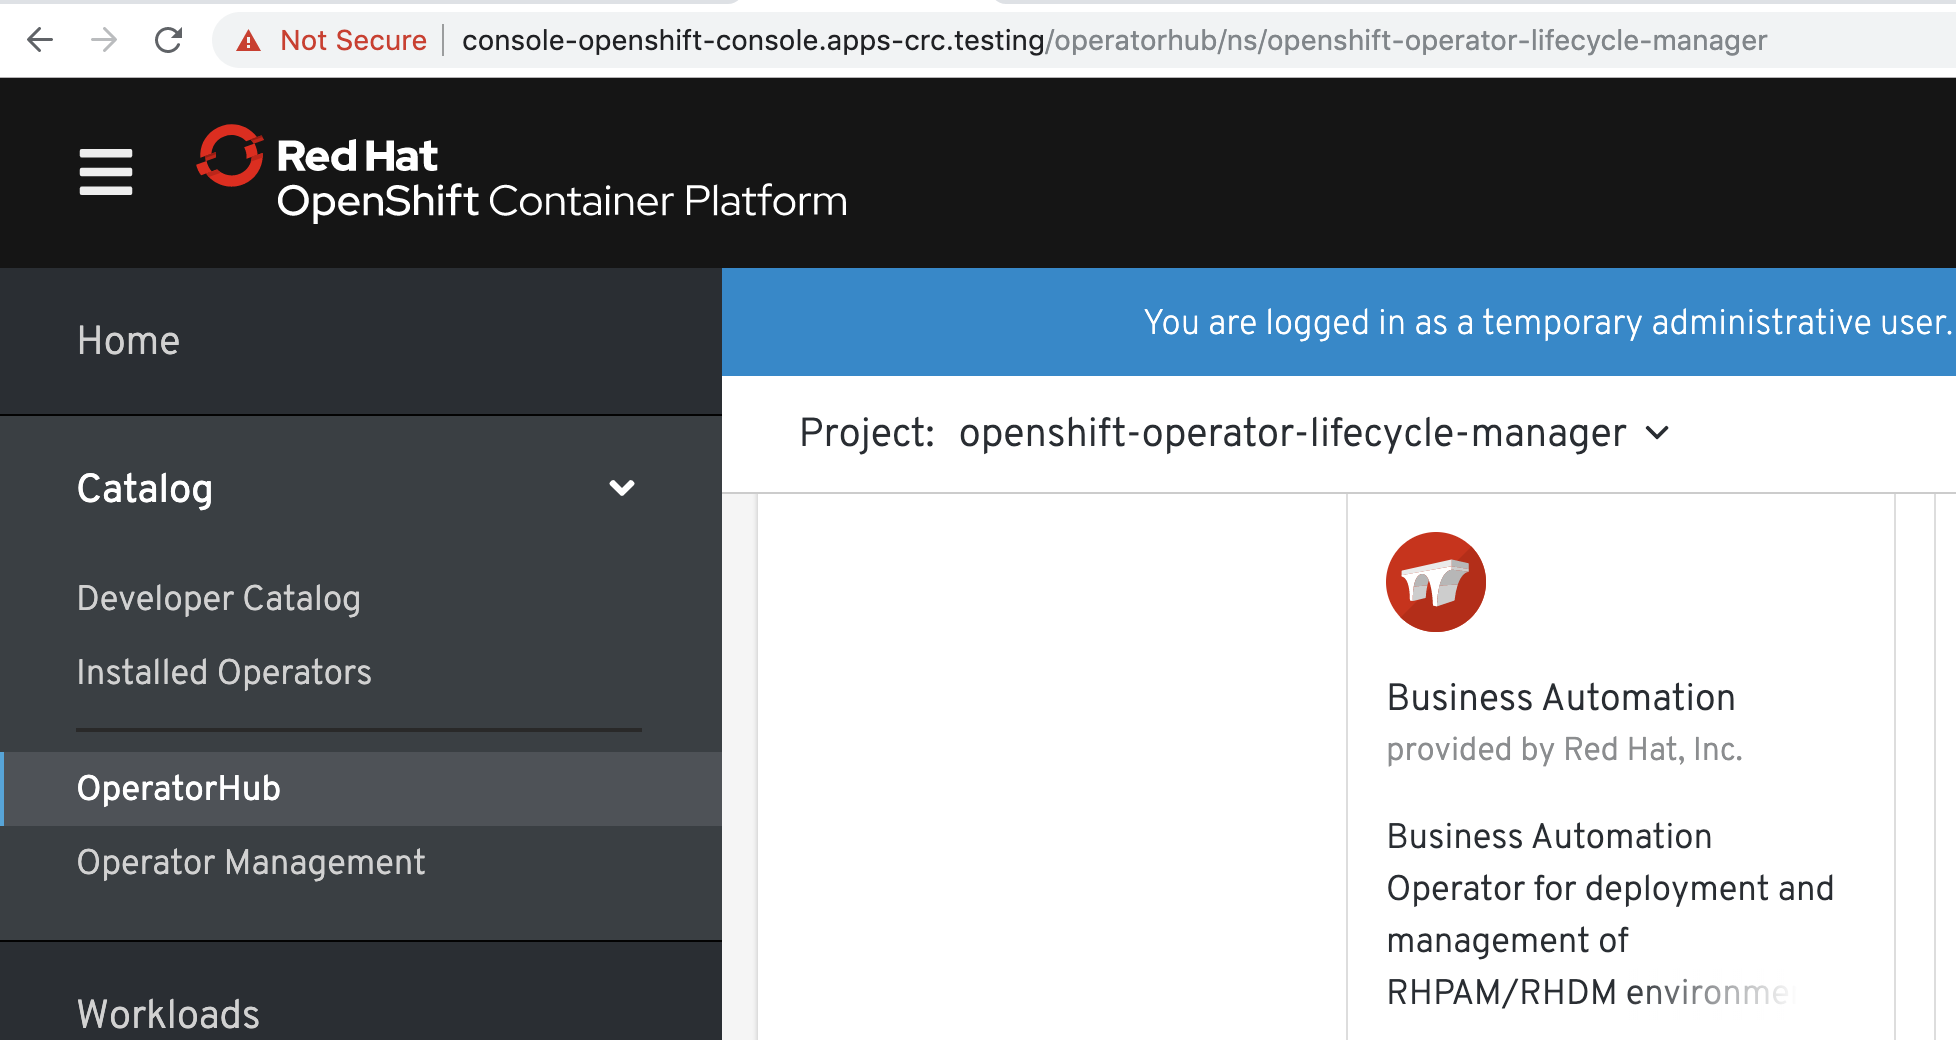Reload the page with refresh icon
Screen dimensions: 1956x1040
tap(168, 40)
